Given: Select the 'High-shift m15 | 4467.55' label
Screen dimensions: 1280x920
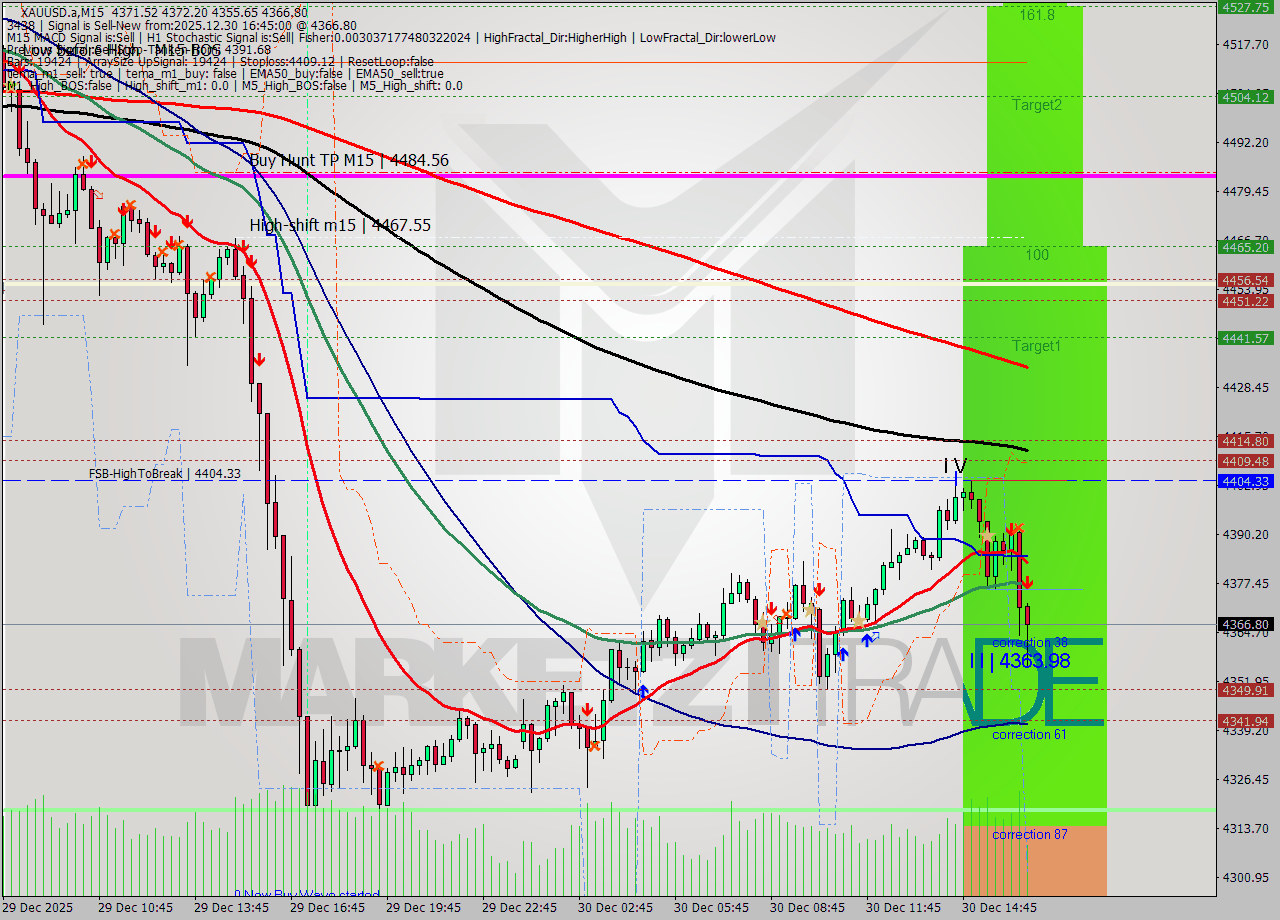Looking at the screenshot, I should click(x=341, y=225).
